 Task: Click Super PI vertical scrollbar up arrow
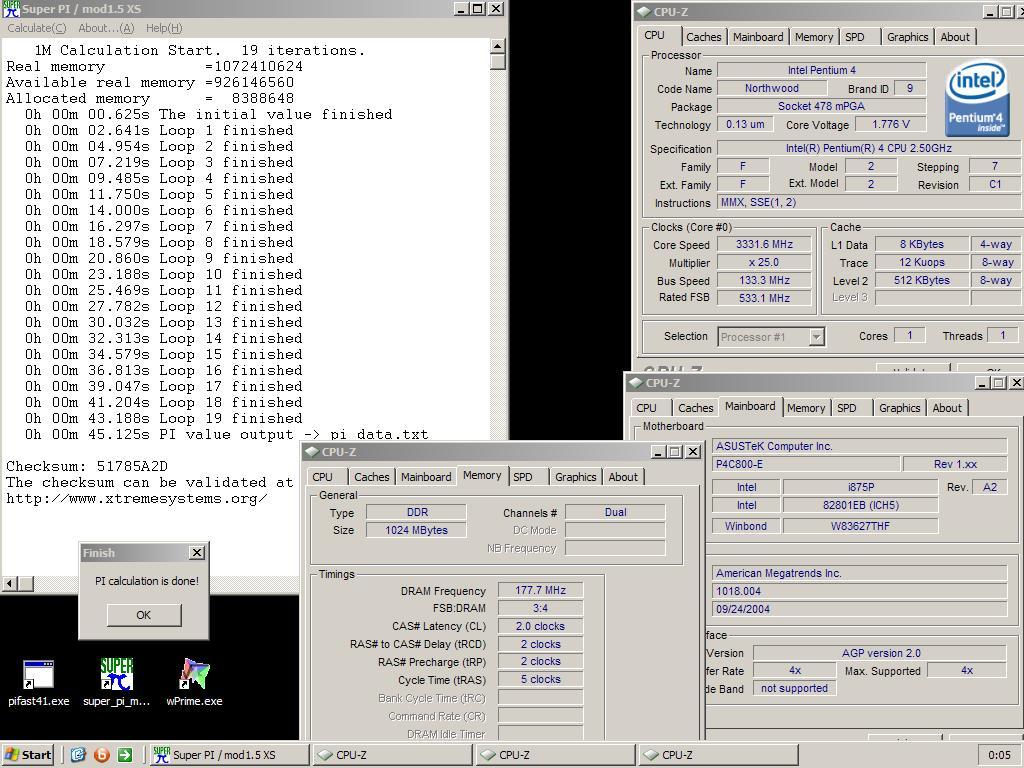click(x=498, y=46)
